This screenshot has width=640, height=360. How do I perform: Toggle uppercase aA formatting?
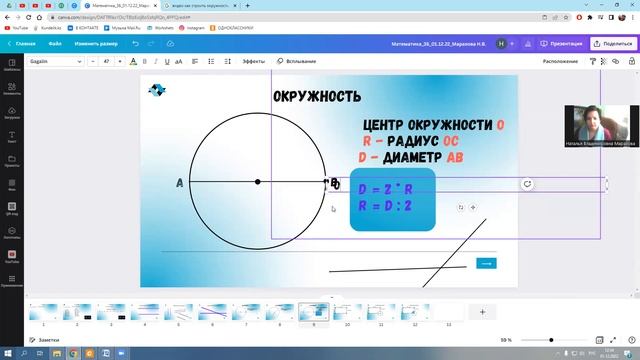tap(178, 61)
